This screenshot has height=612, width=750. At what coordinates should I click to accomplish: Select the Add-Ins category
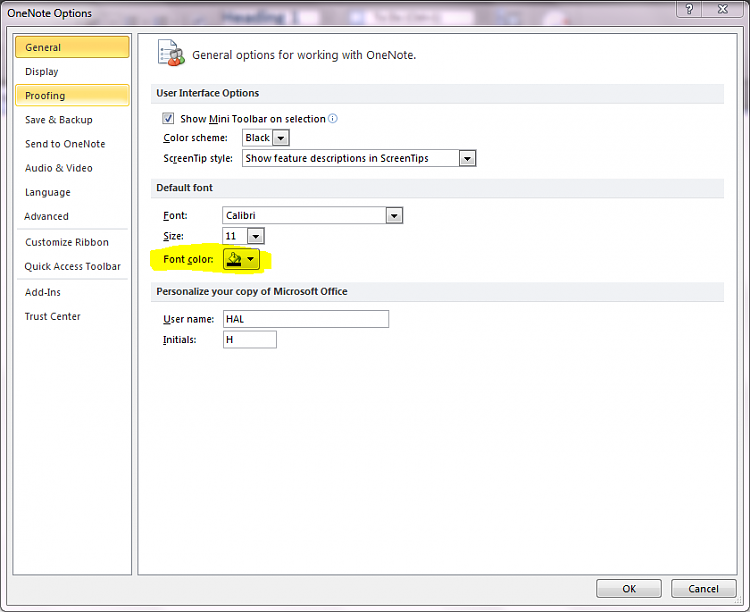click(x=72, y=292)
